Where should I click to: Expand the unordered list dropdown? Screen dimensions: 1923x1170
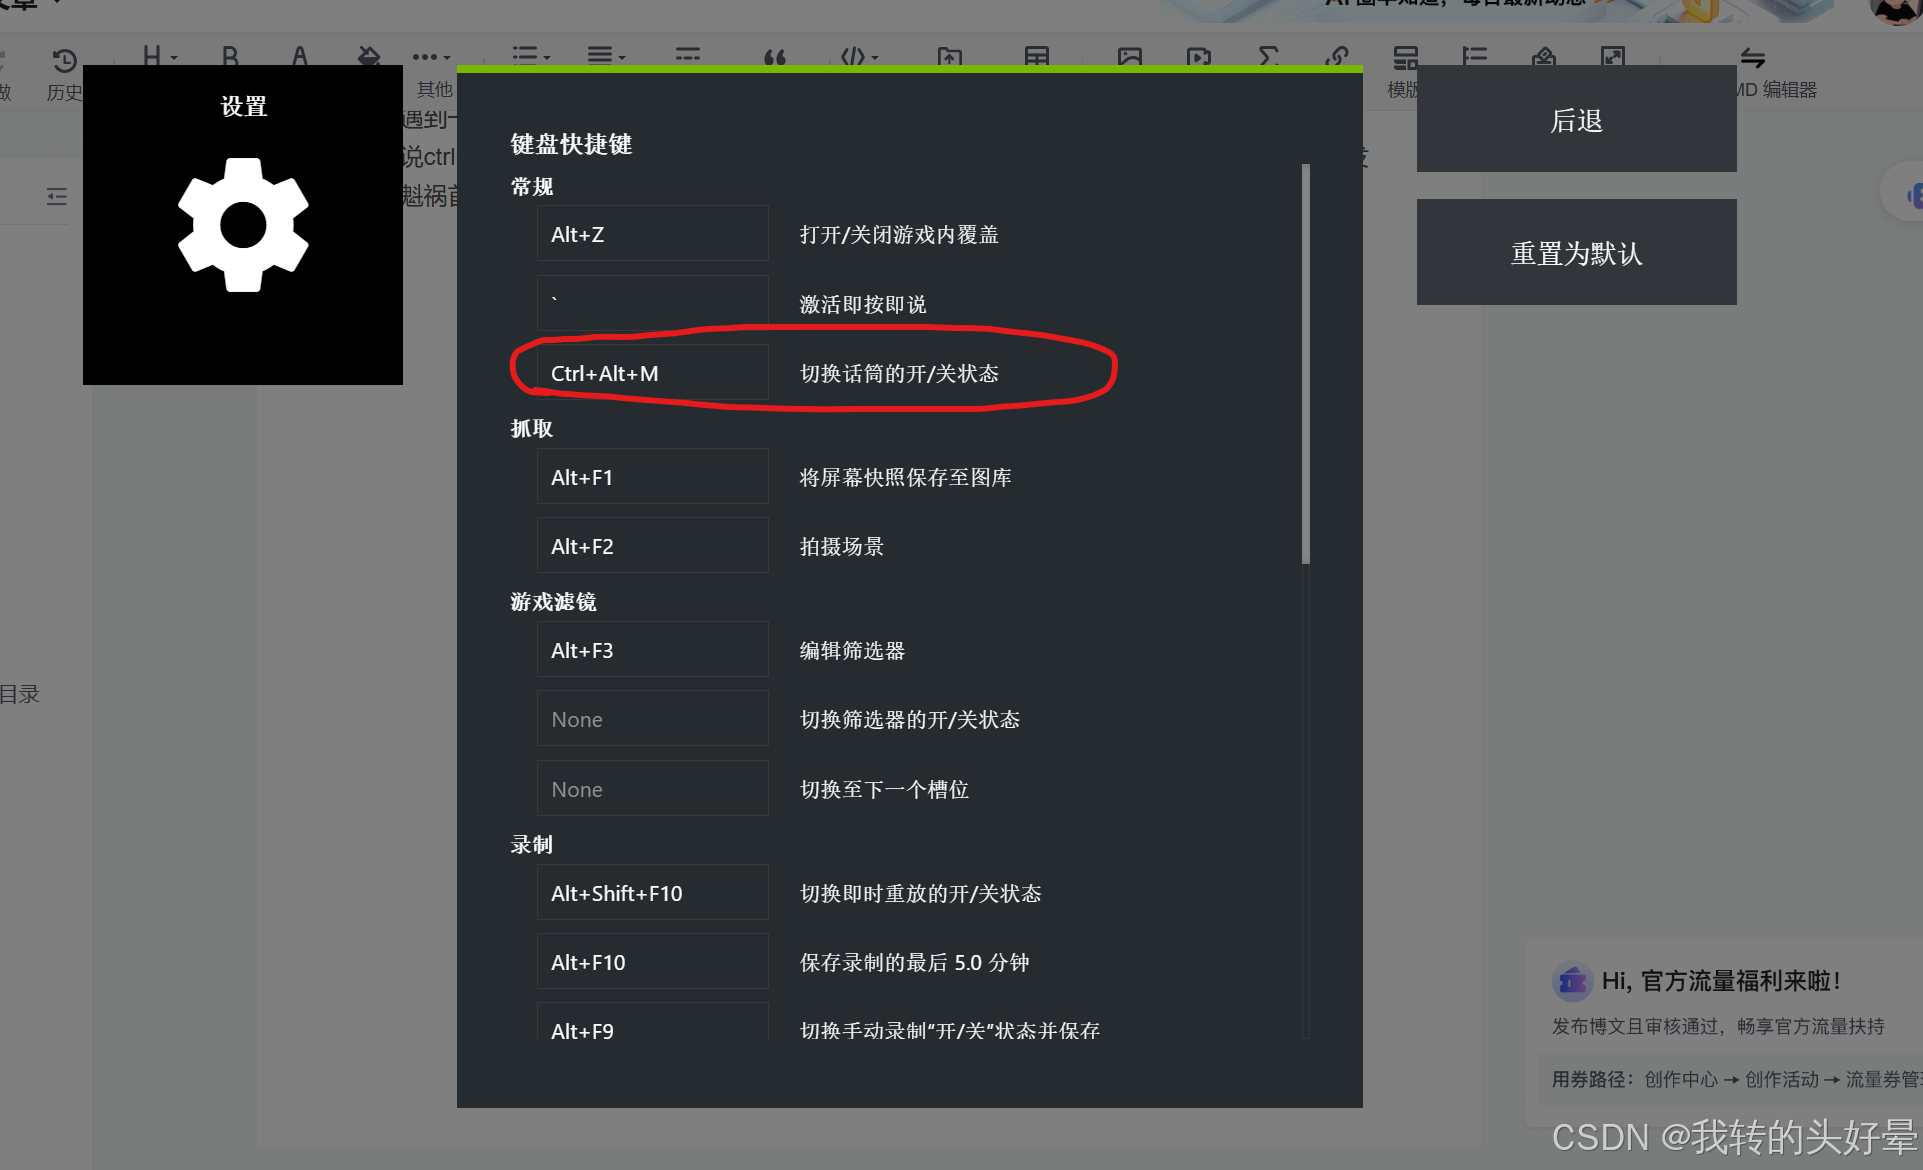[528, 57]
